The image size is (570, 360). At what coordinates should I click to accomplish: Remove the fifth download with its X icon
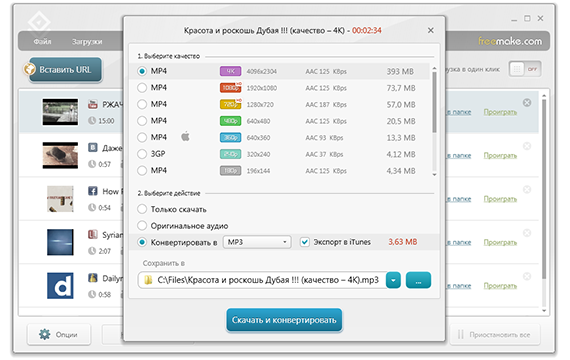[527, 276]
